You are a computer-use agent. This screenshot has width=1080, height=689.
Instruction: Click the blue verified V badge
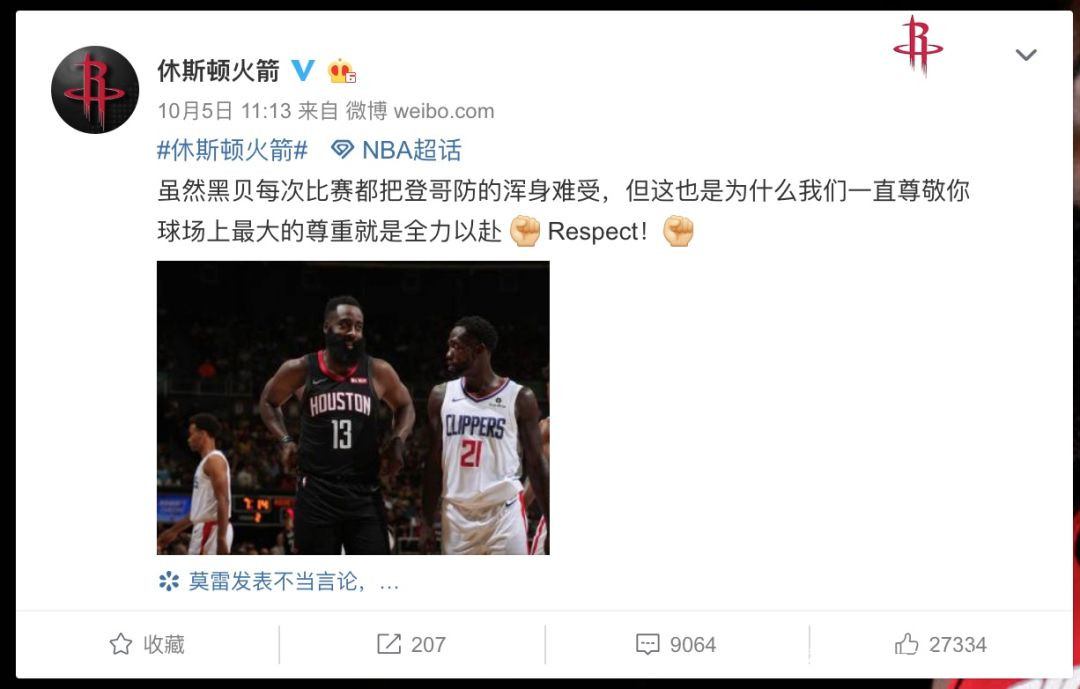click(303, 70)
